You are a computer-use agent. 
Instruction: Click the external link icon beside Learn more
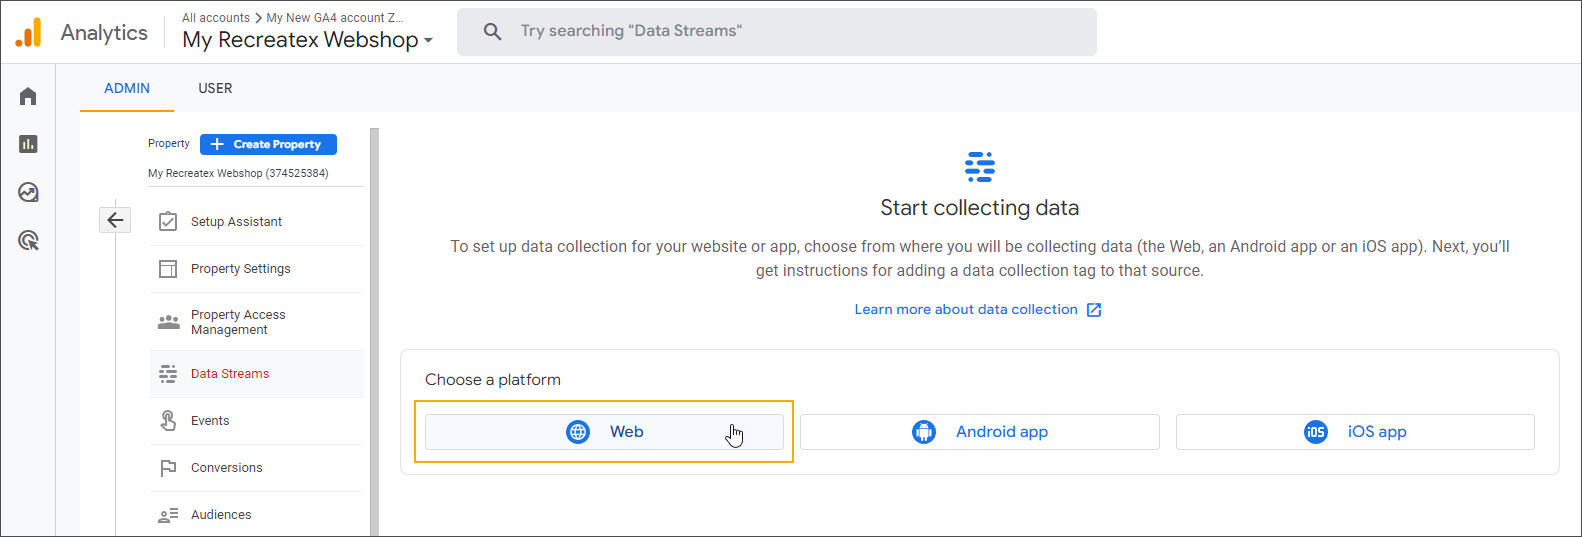[x=1094, y=310]
